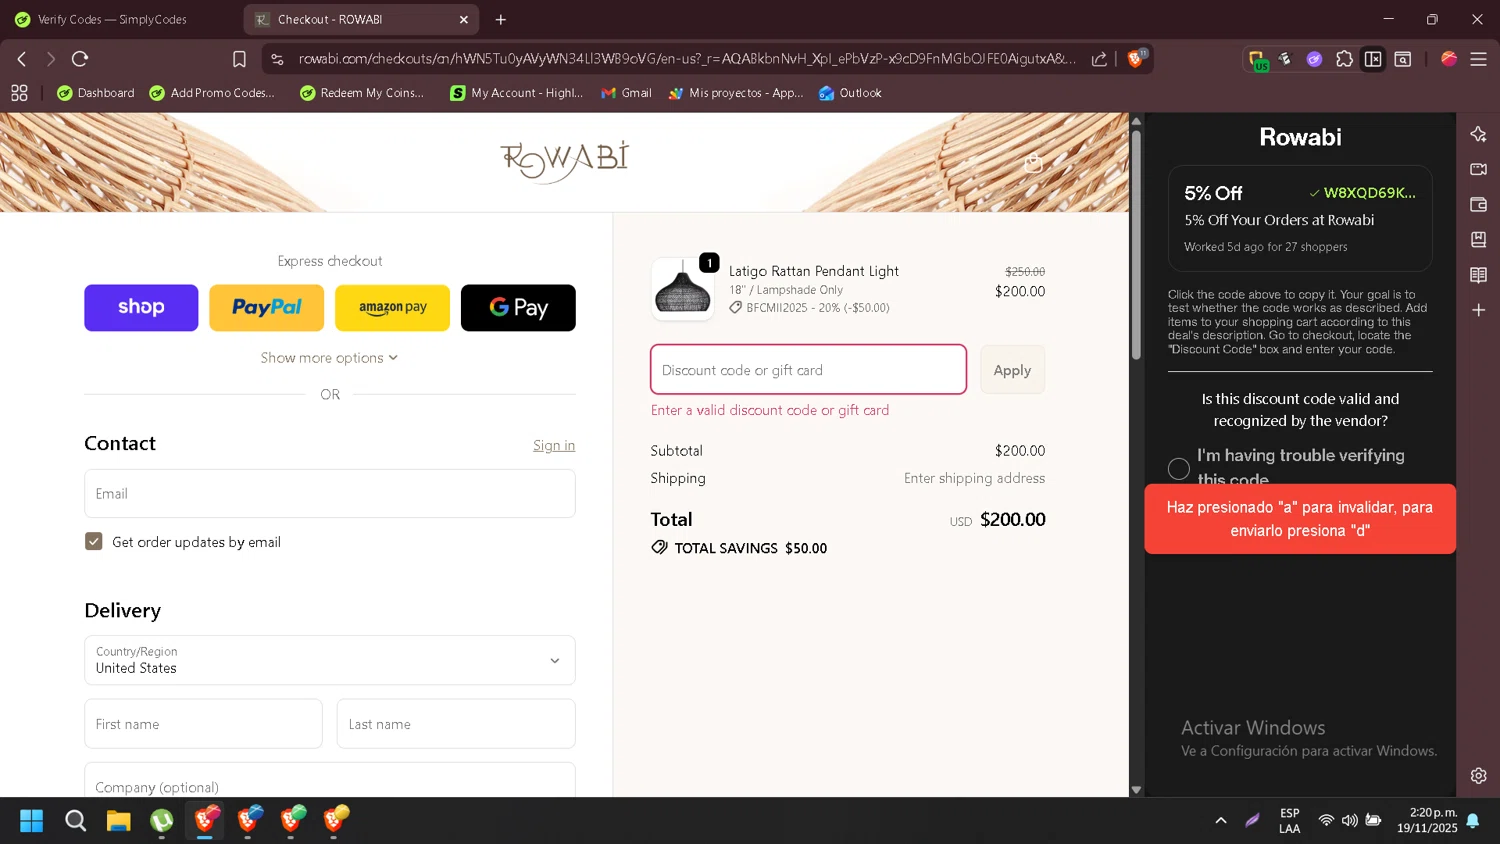Open Windows taskbar search
Screen dimensions: 1500x844
75,821
